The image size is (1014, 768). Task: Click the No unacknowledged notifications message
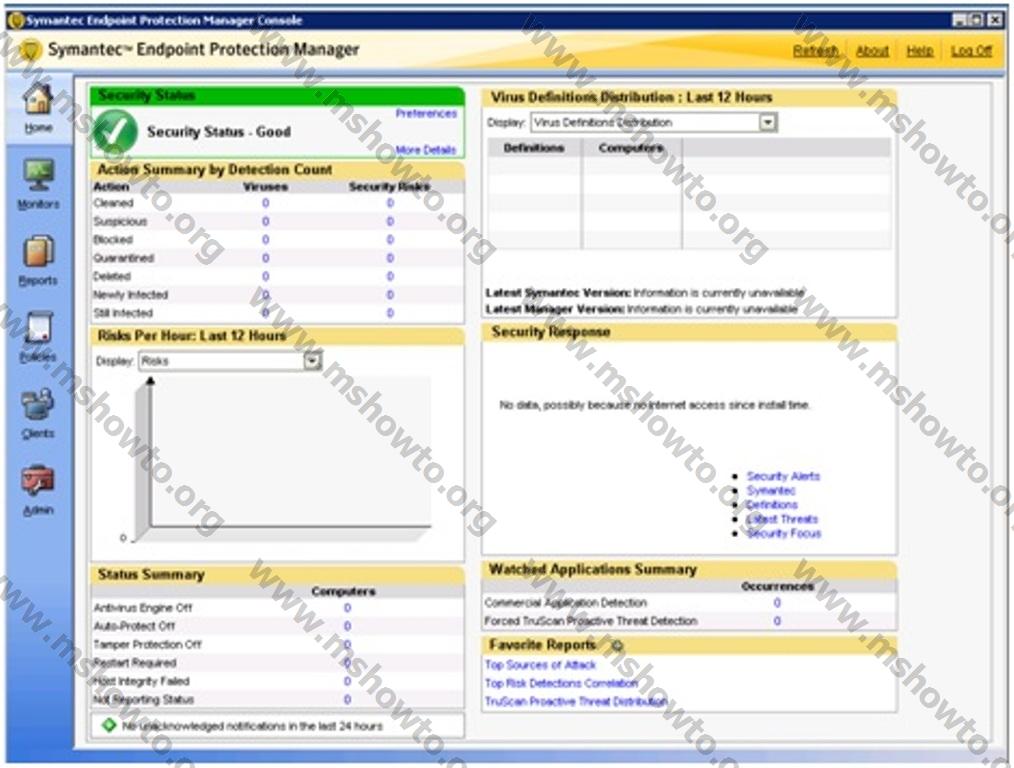click(x=252, y=726)
